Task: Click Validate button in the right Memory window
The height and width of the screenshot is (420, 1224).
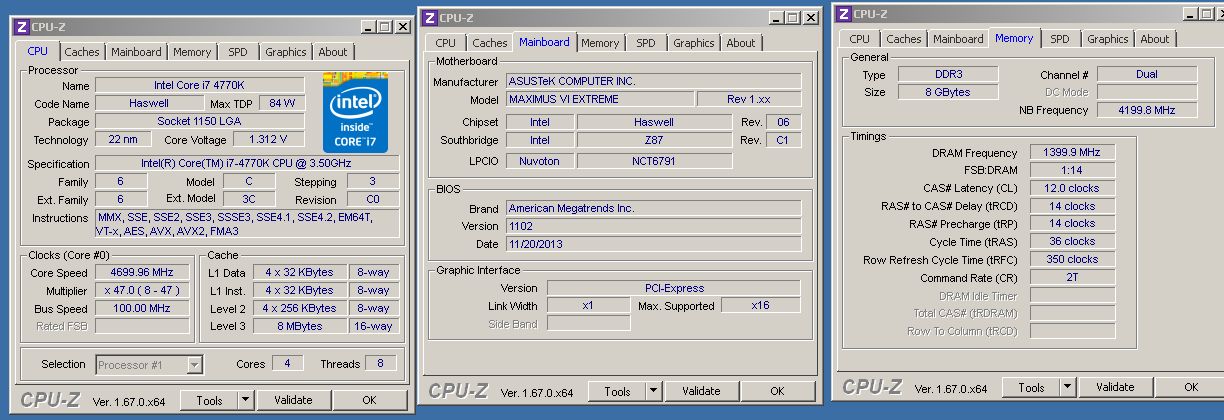Action: (1114, 387)
